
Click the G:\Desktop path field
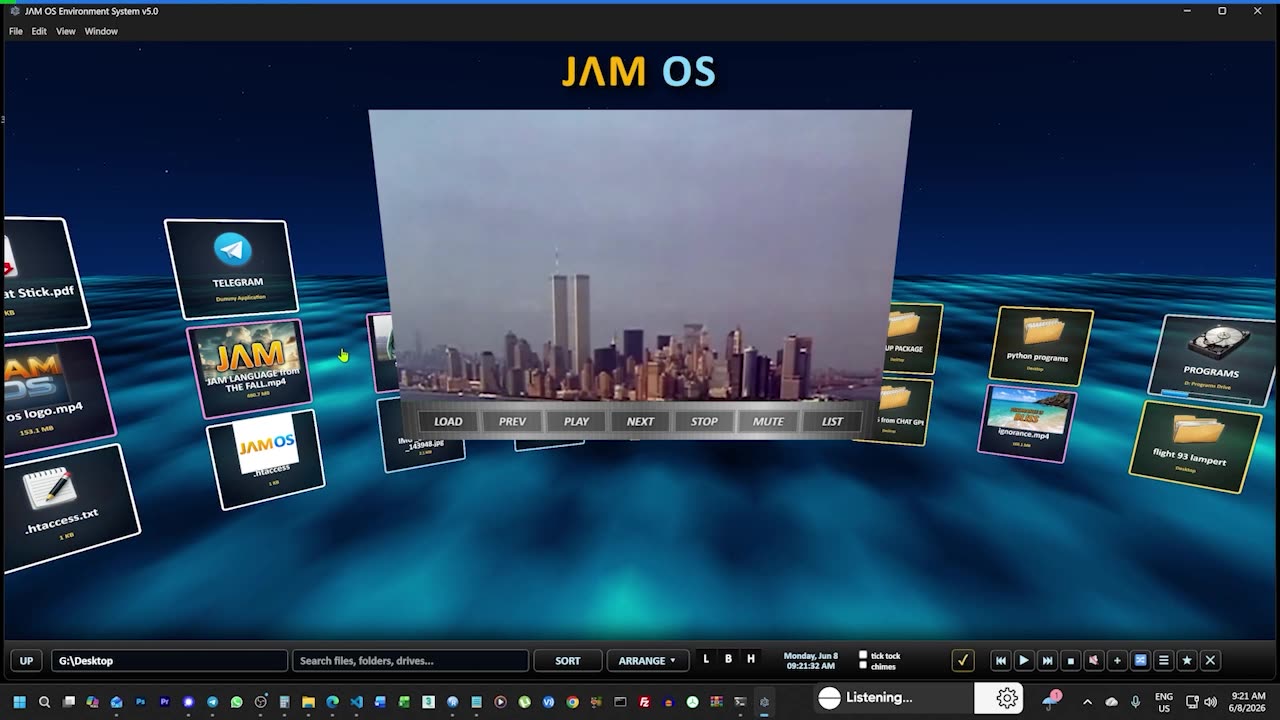click(x=169, y=661)
